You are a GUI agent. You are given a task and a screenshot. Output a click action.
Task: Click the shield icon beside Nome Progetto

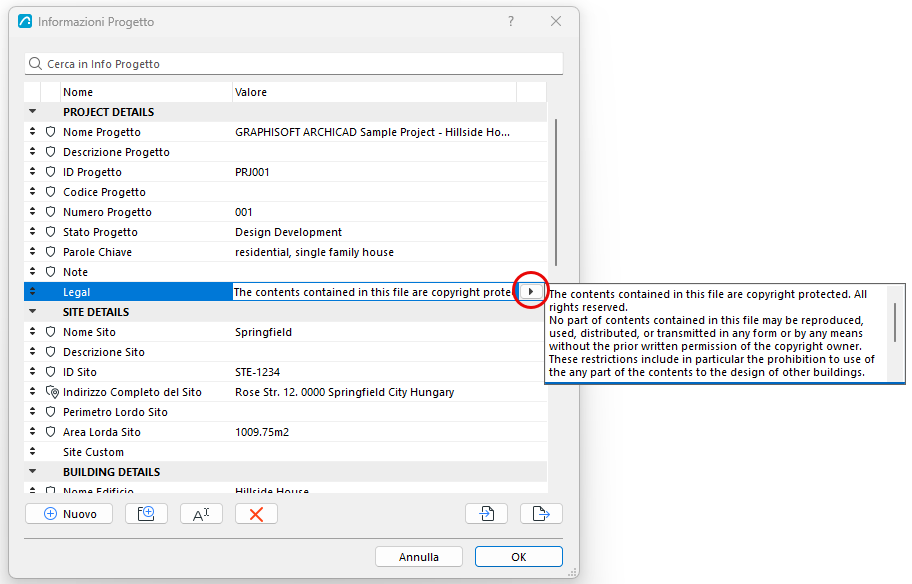[51, 132]
